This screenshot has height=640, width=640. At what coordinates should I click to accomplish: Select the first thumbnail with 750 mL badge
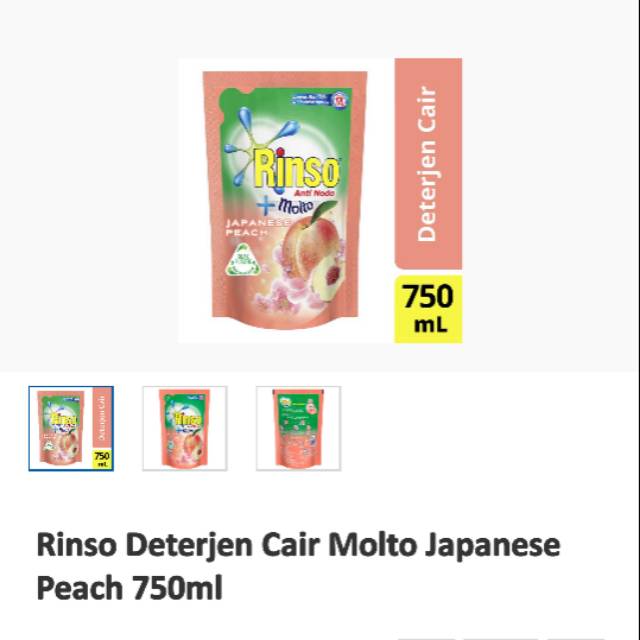71,428
